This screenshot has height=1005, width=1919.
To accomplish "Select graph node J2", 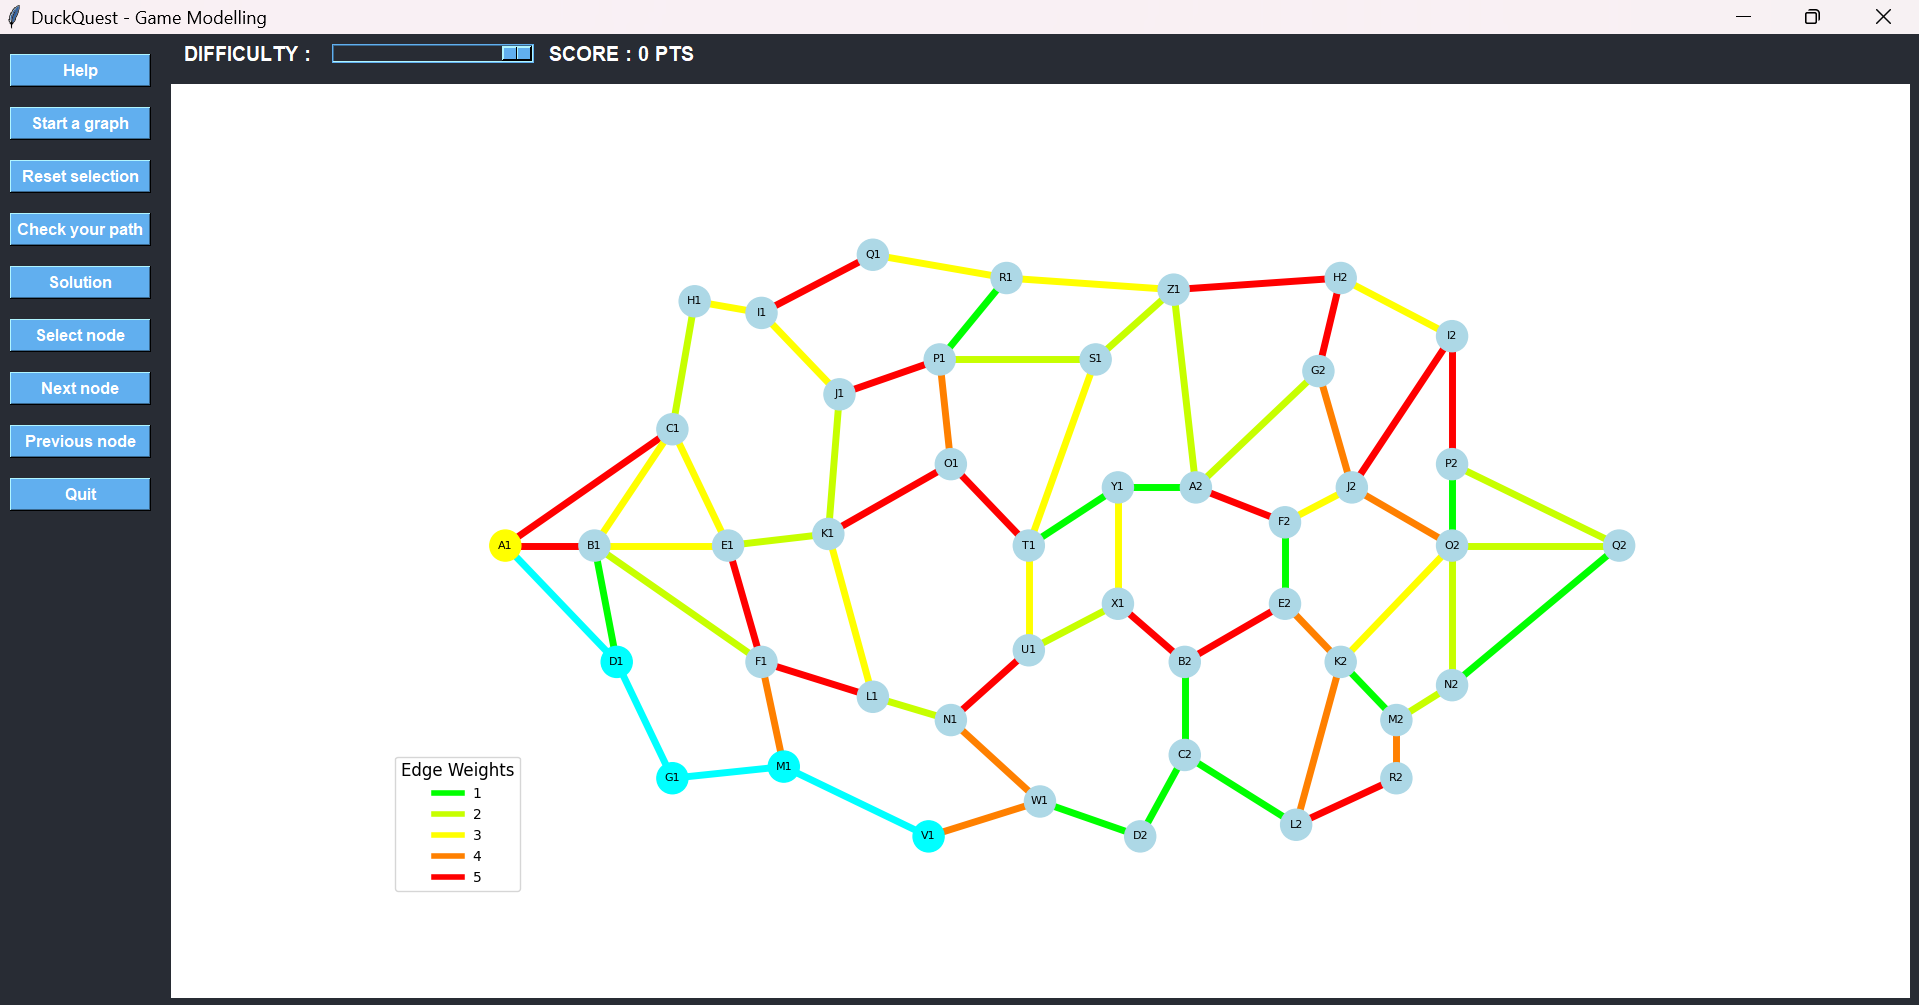I will click(1351, 487).
